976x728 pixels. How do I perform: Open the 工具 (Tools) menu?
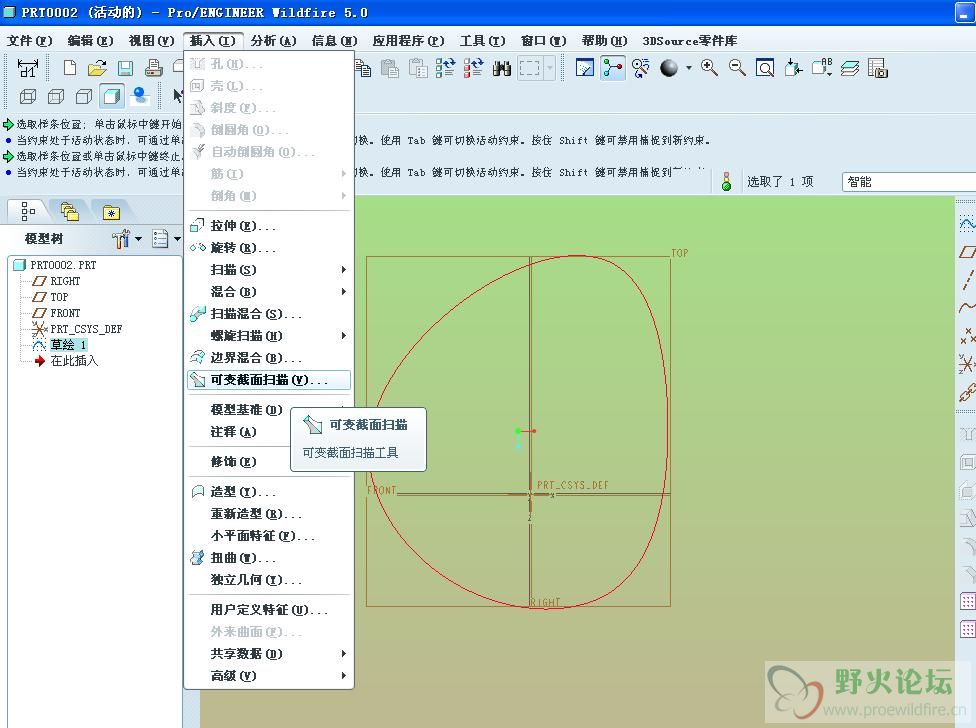(482, 40)
